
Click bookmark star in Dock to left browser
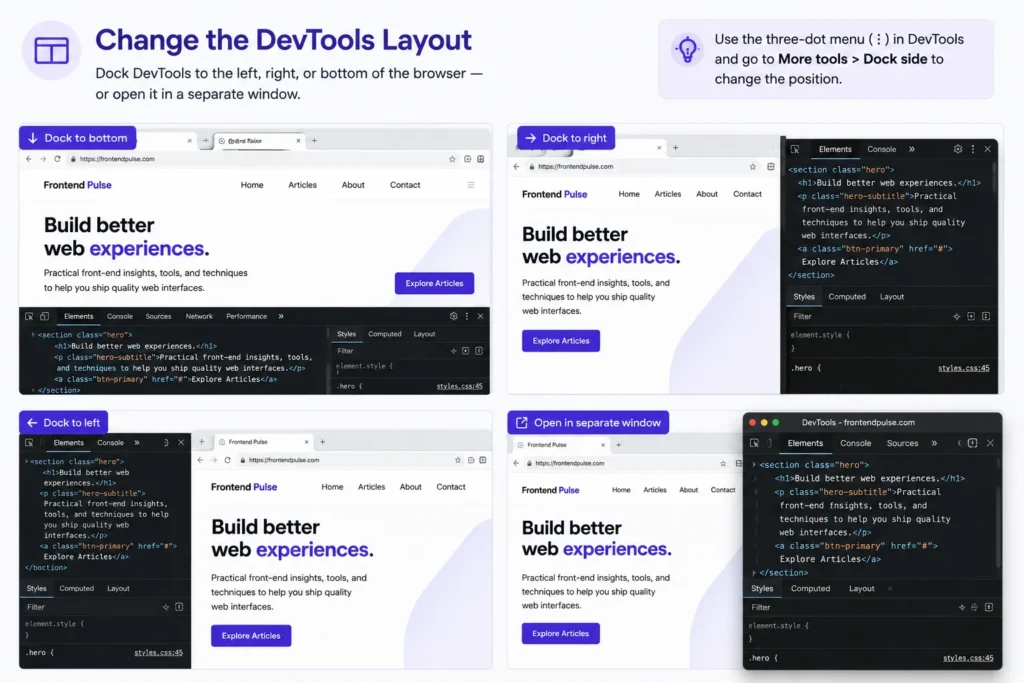coord(458,460)
